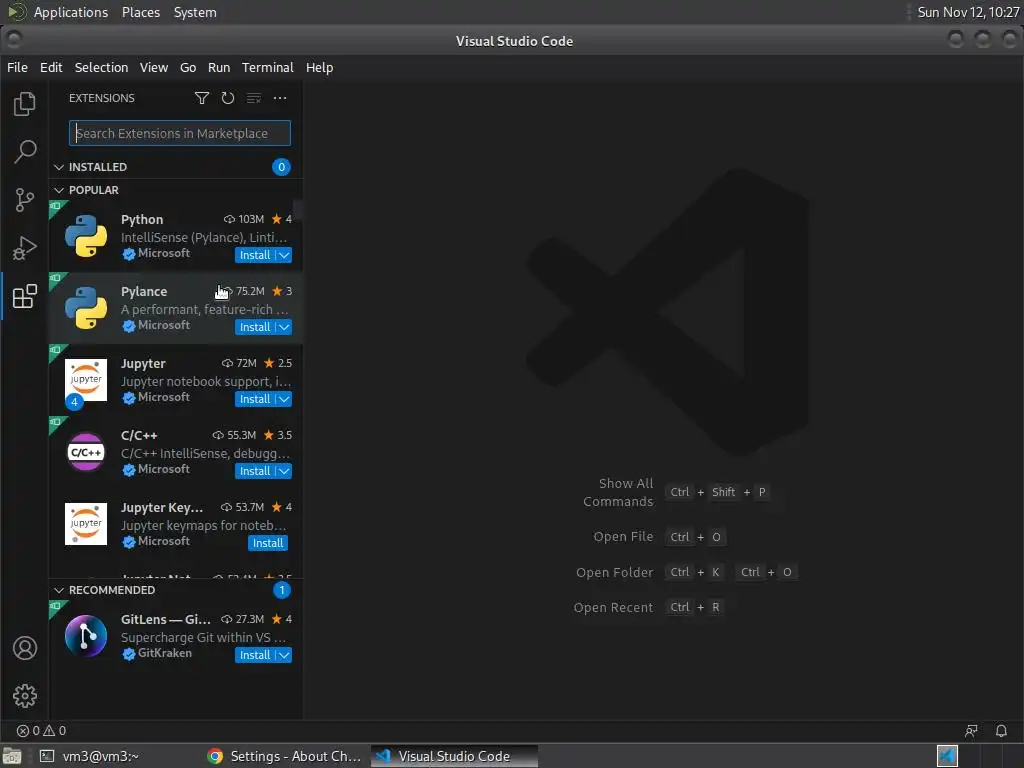
Task: Install the Python extension
Action: coord(255,255)
